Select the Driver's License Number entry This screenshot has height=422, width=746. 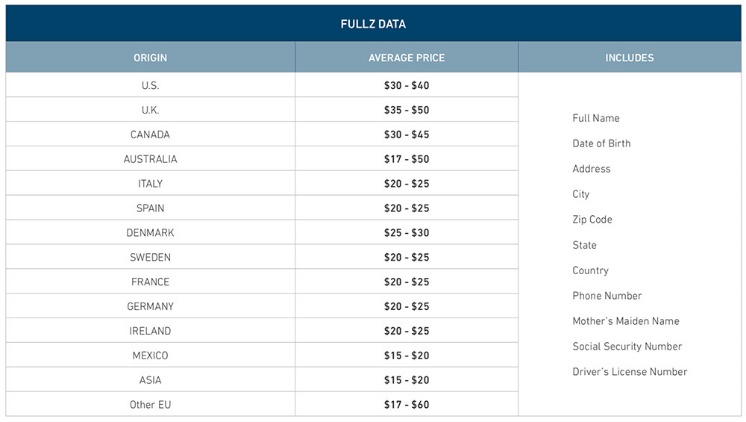629,372
